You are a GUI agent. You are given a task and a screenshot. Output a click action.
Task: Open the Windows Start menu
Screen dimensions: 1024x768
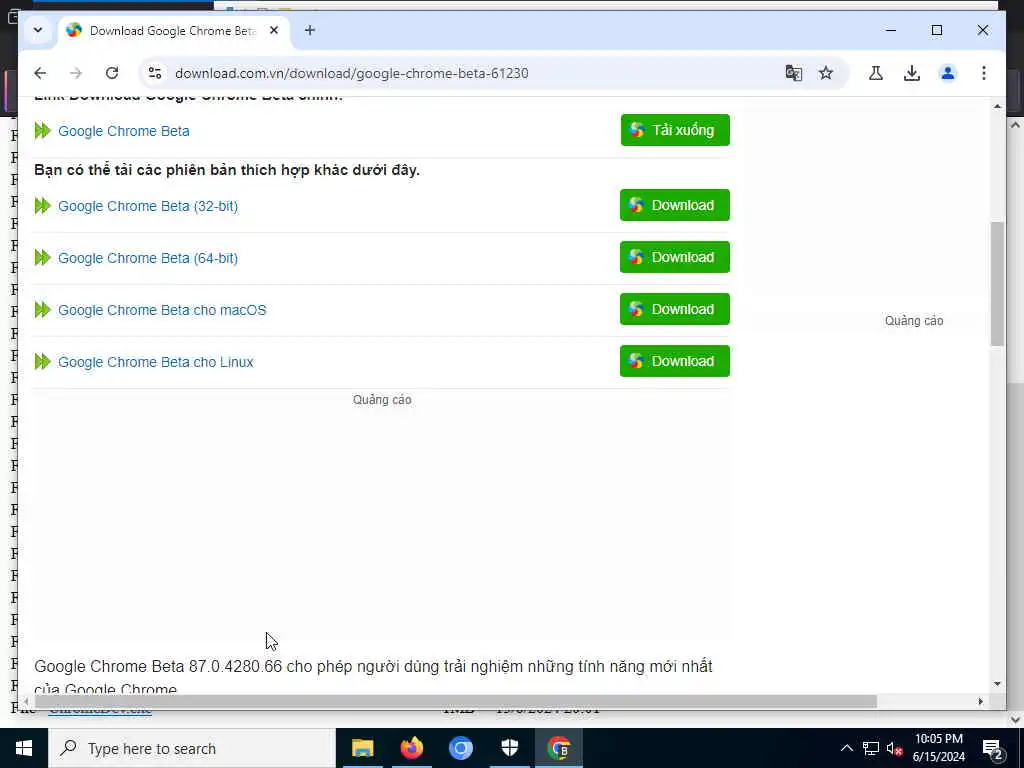24,748
